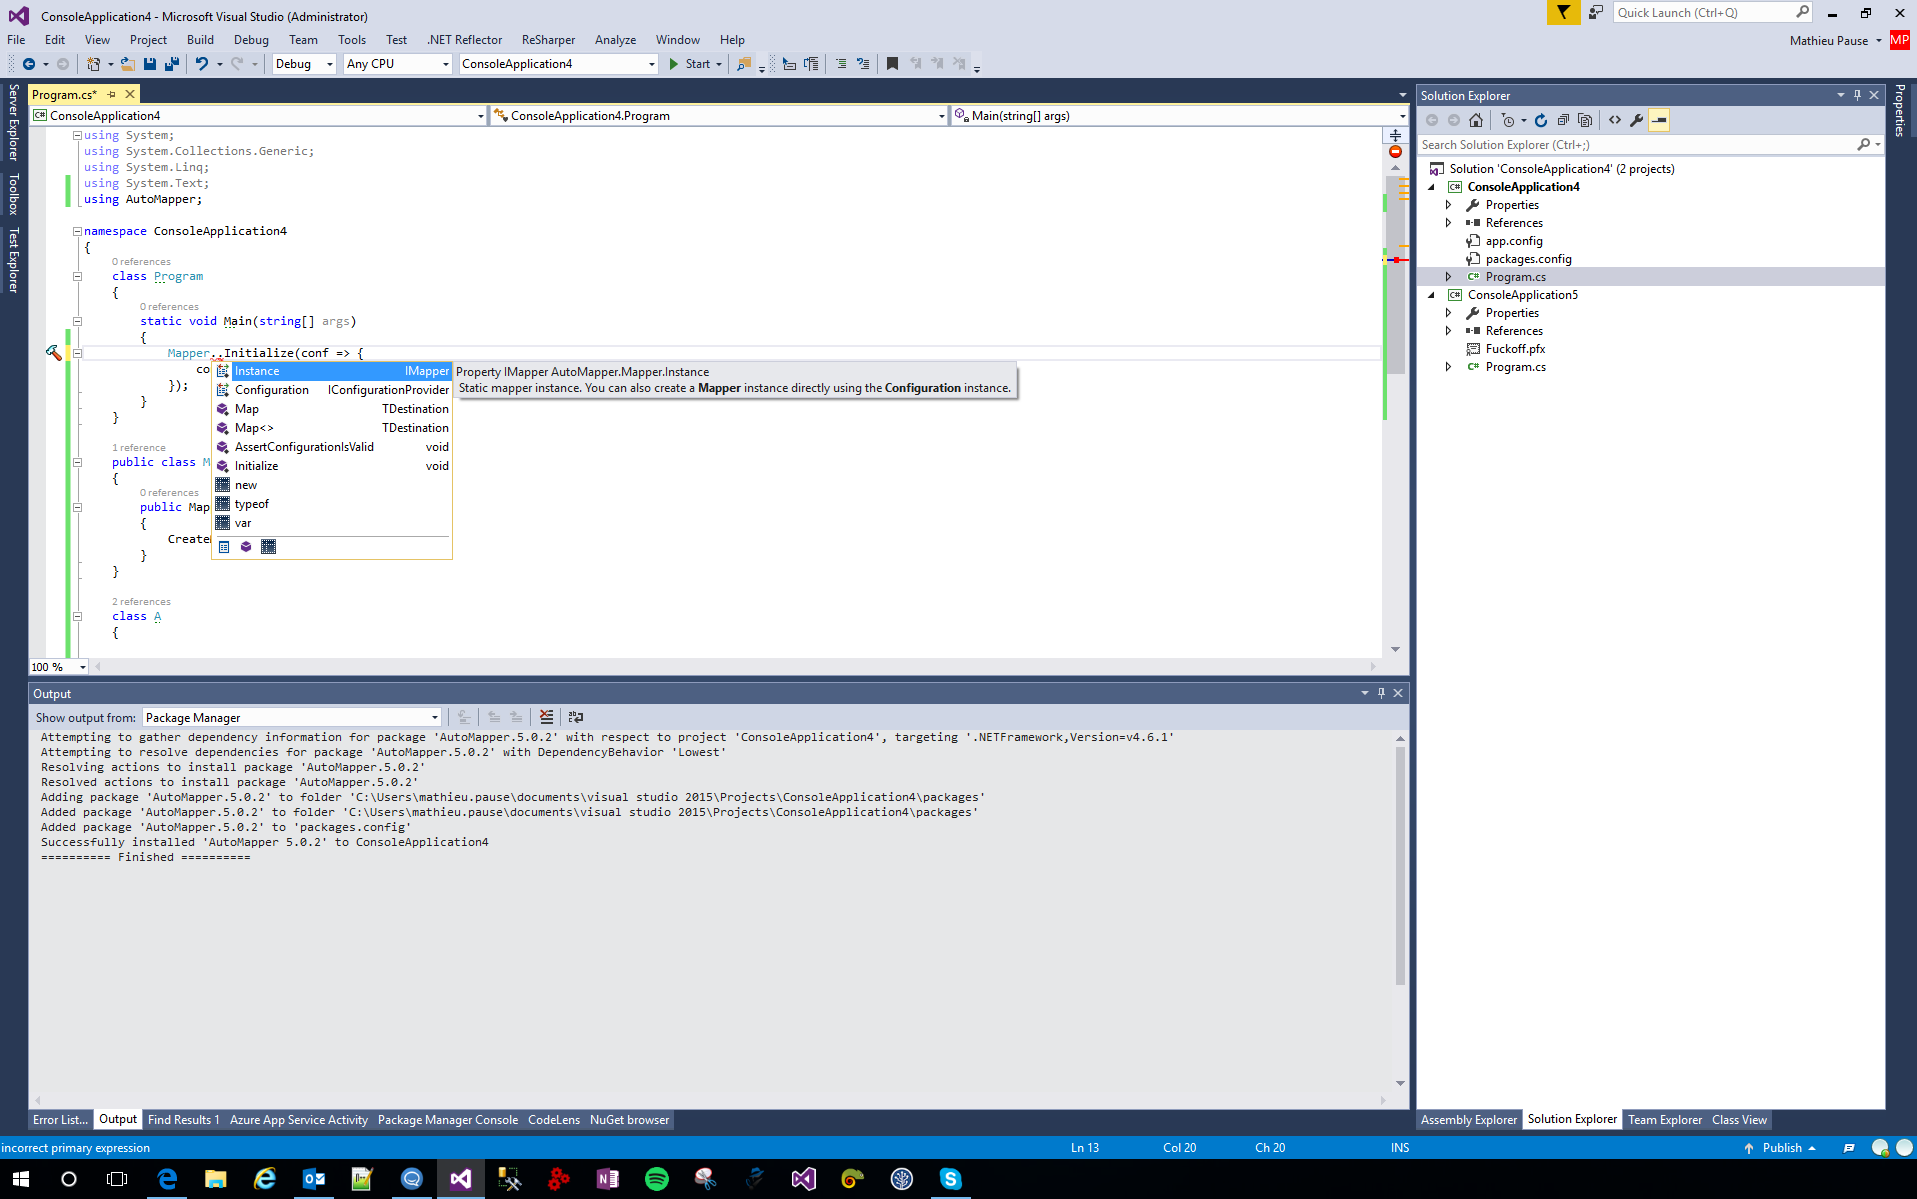This screenshot has width=1917, height=1199.
Task: Open Skype from the Windows taskbar
Action: pos(950,1179)
